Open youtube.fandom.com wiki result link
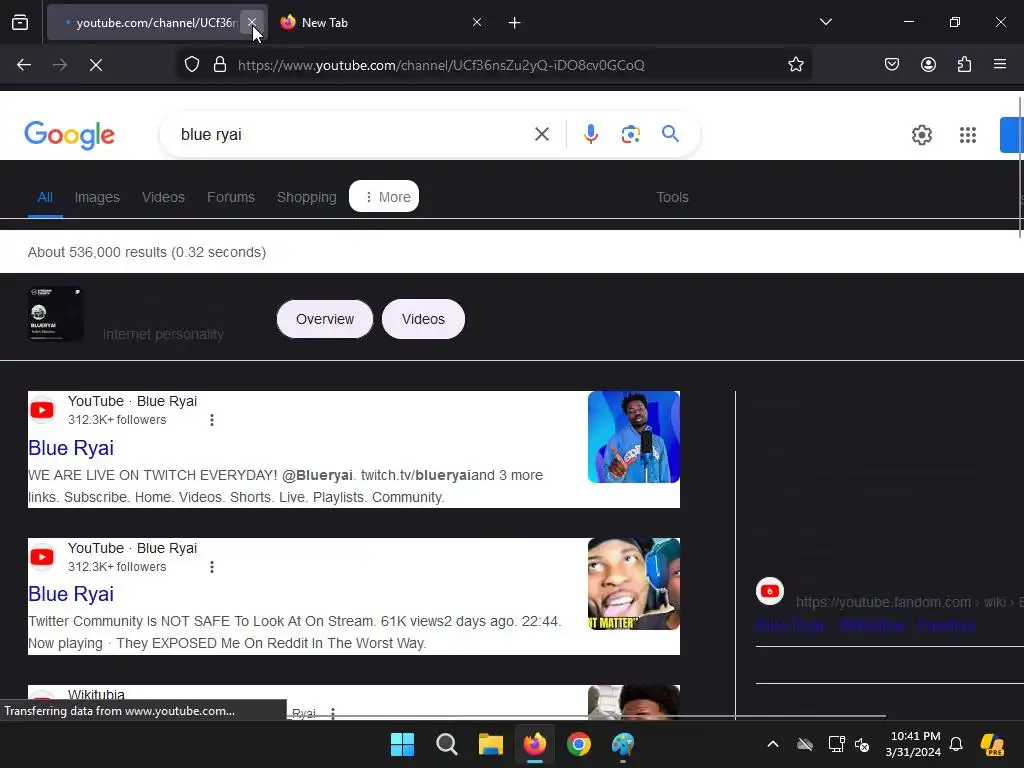Viewport: 1024px width, 768px height. (x=865, y=626)
